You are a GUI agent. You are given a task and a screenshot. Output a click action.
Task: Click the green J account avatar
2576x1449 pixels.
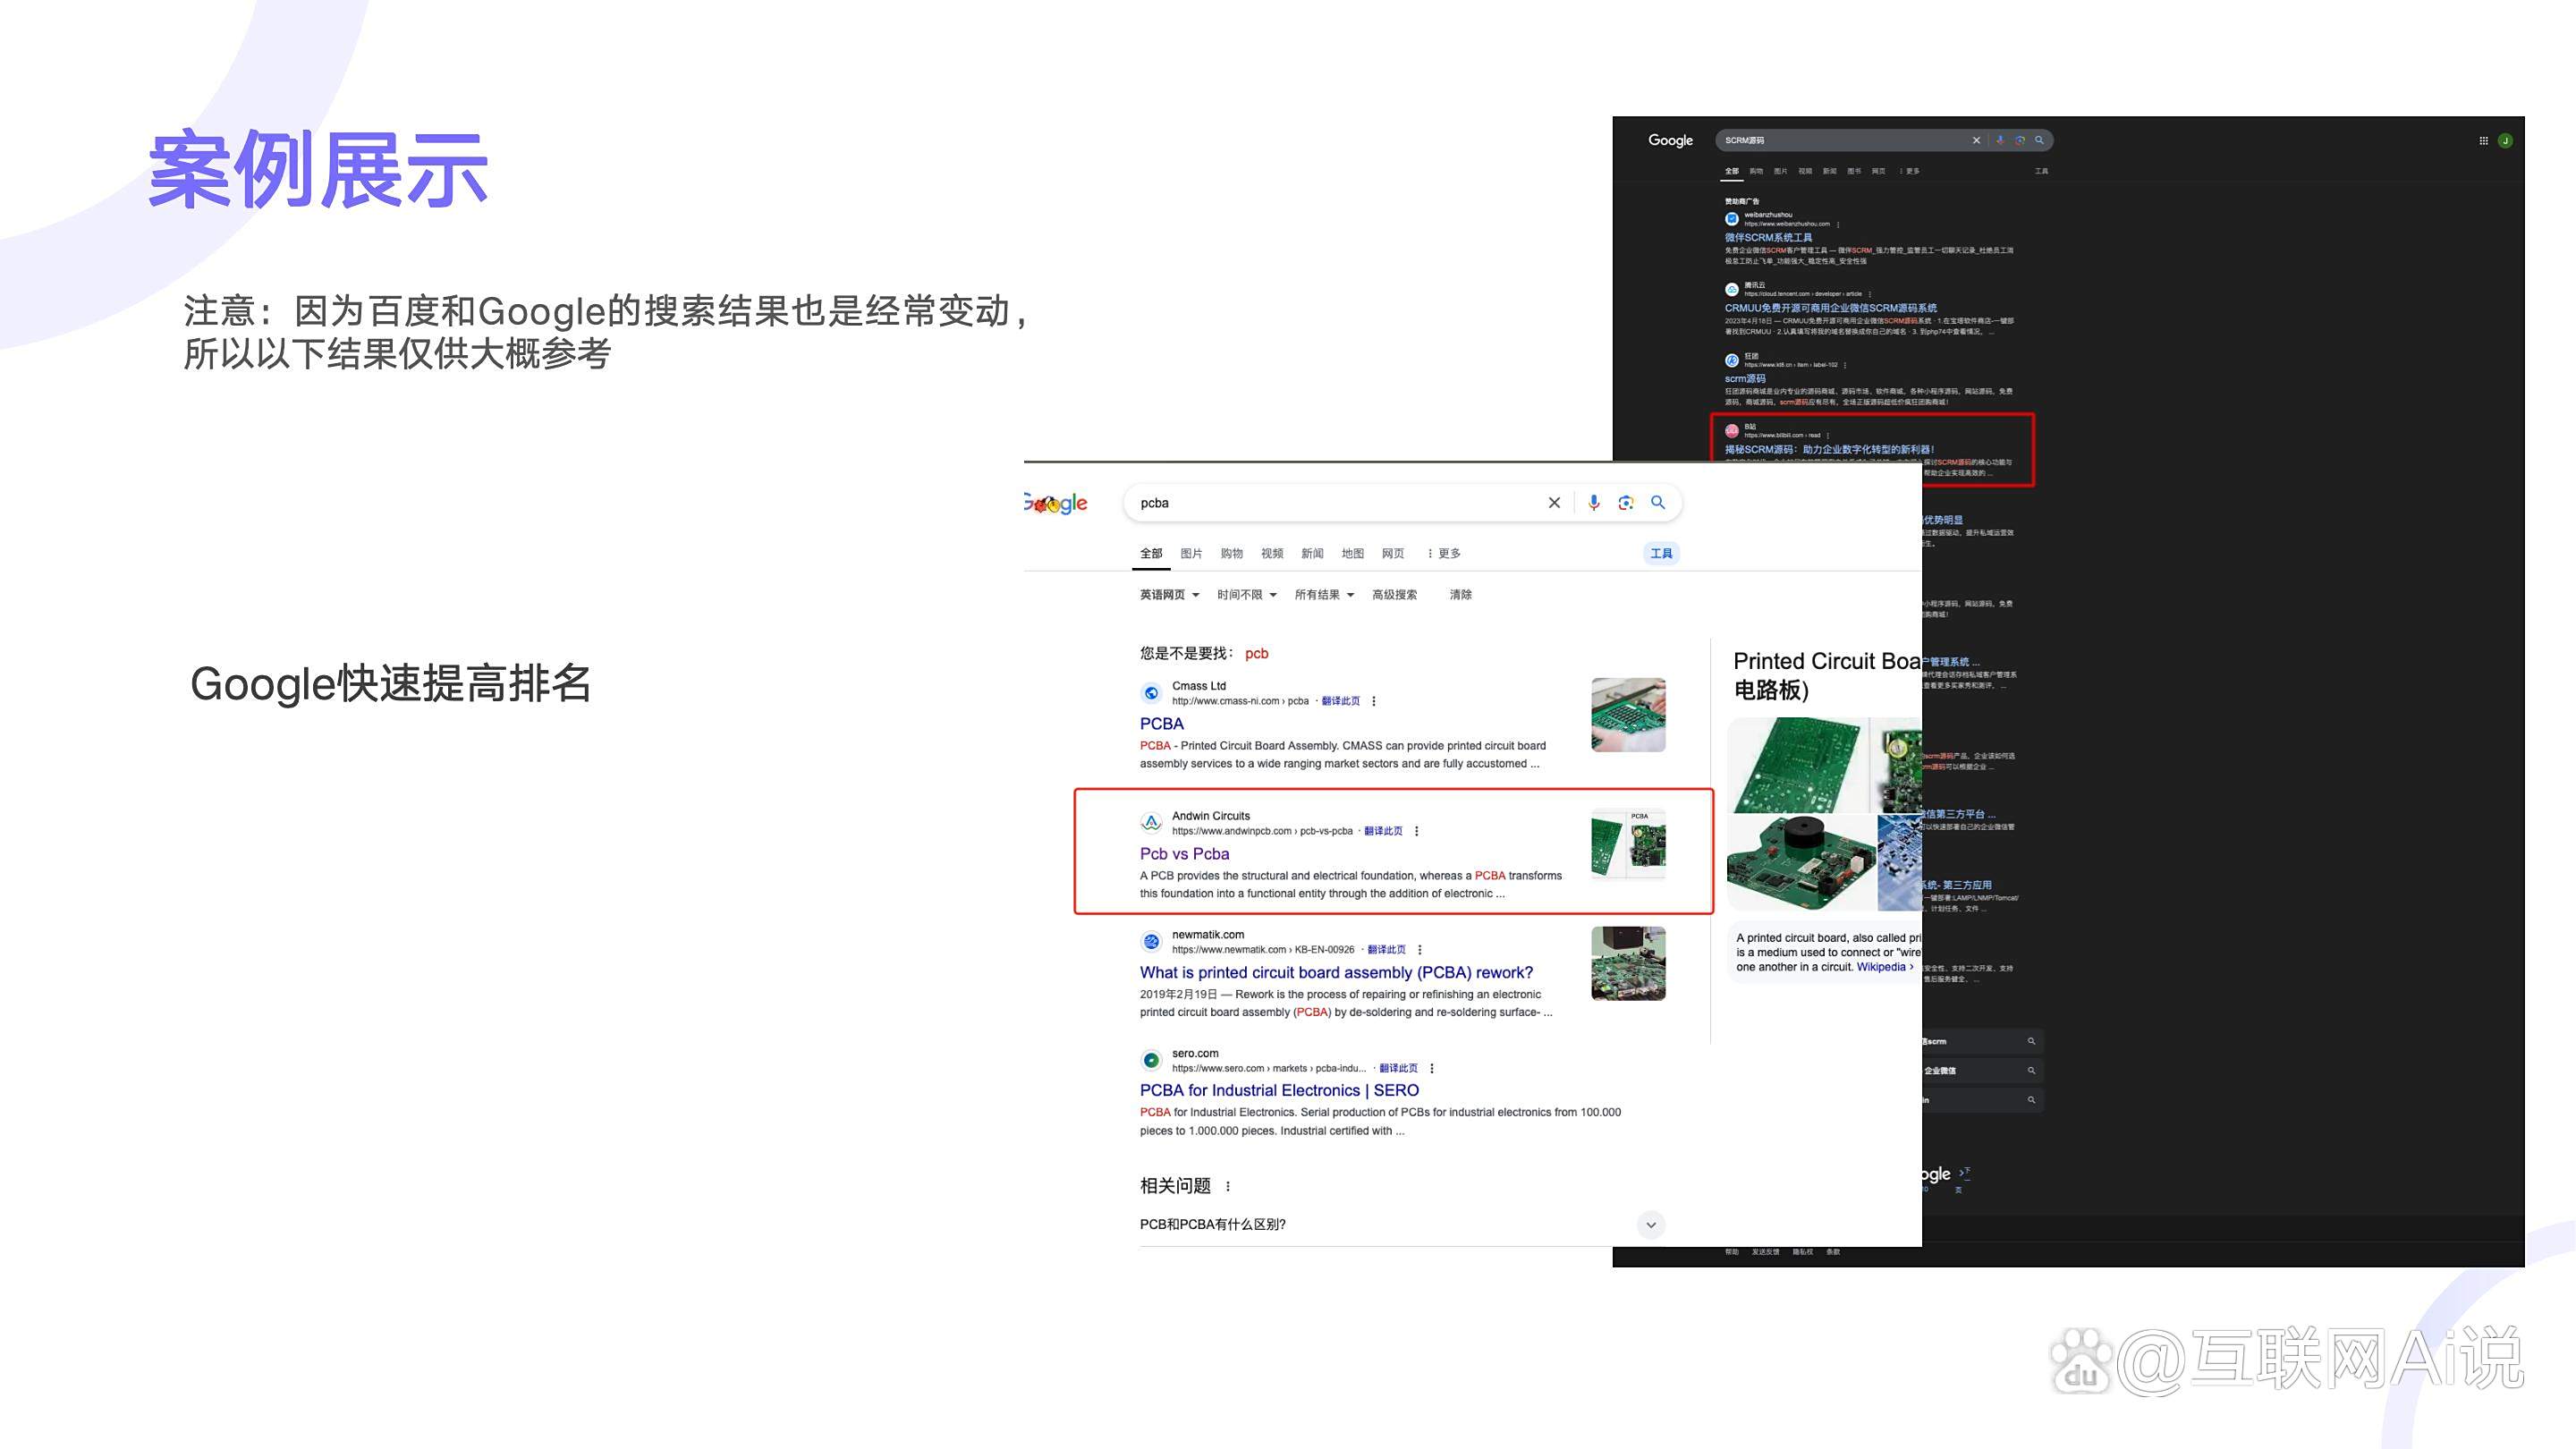click(x=2505, y=141)
